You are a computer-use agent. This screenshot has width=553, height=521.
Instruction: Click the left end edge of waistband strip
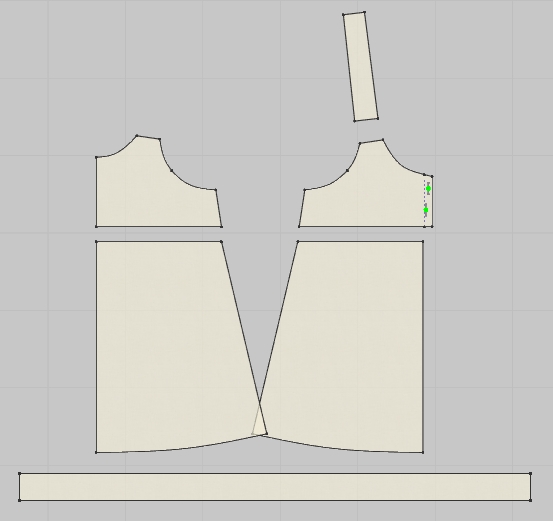[19, 487]
